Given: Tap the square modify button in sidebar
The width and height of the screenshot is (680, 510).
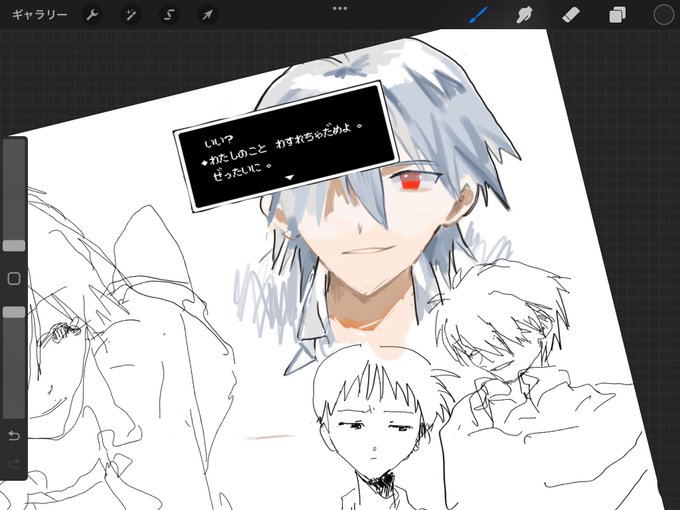Looking at the screenshot, I should [x=14, y=278].
